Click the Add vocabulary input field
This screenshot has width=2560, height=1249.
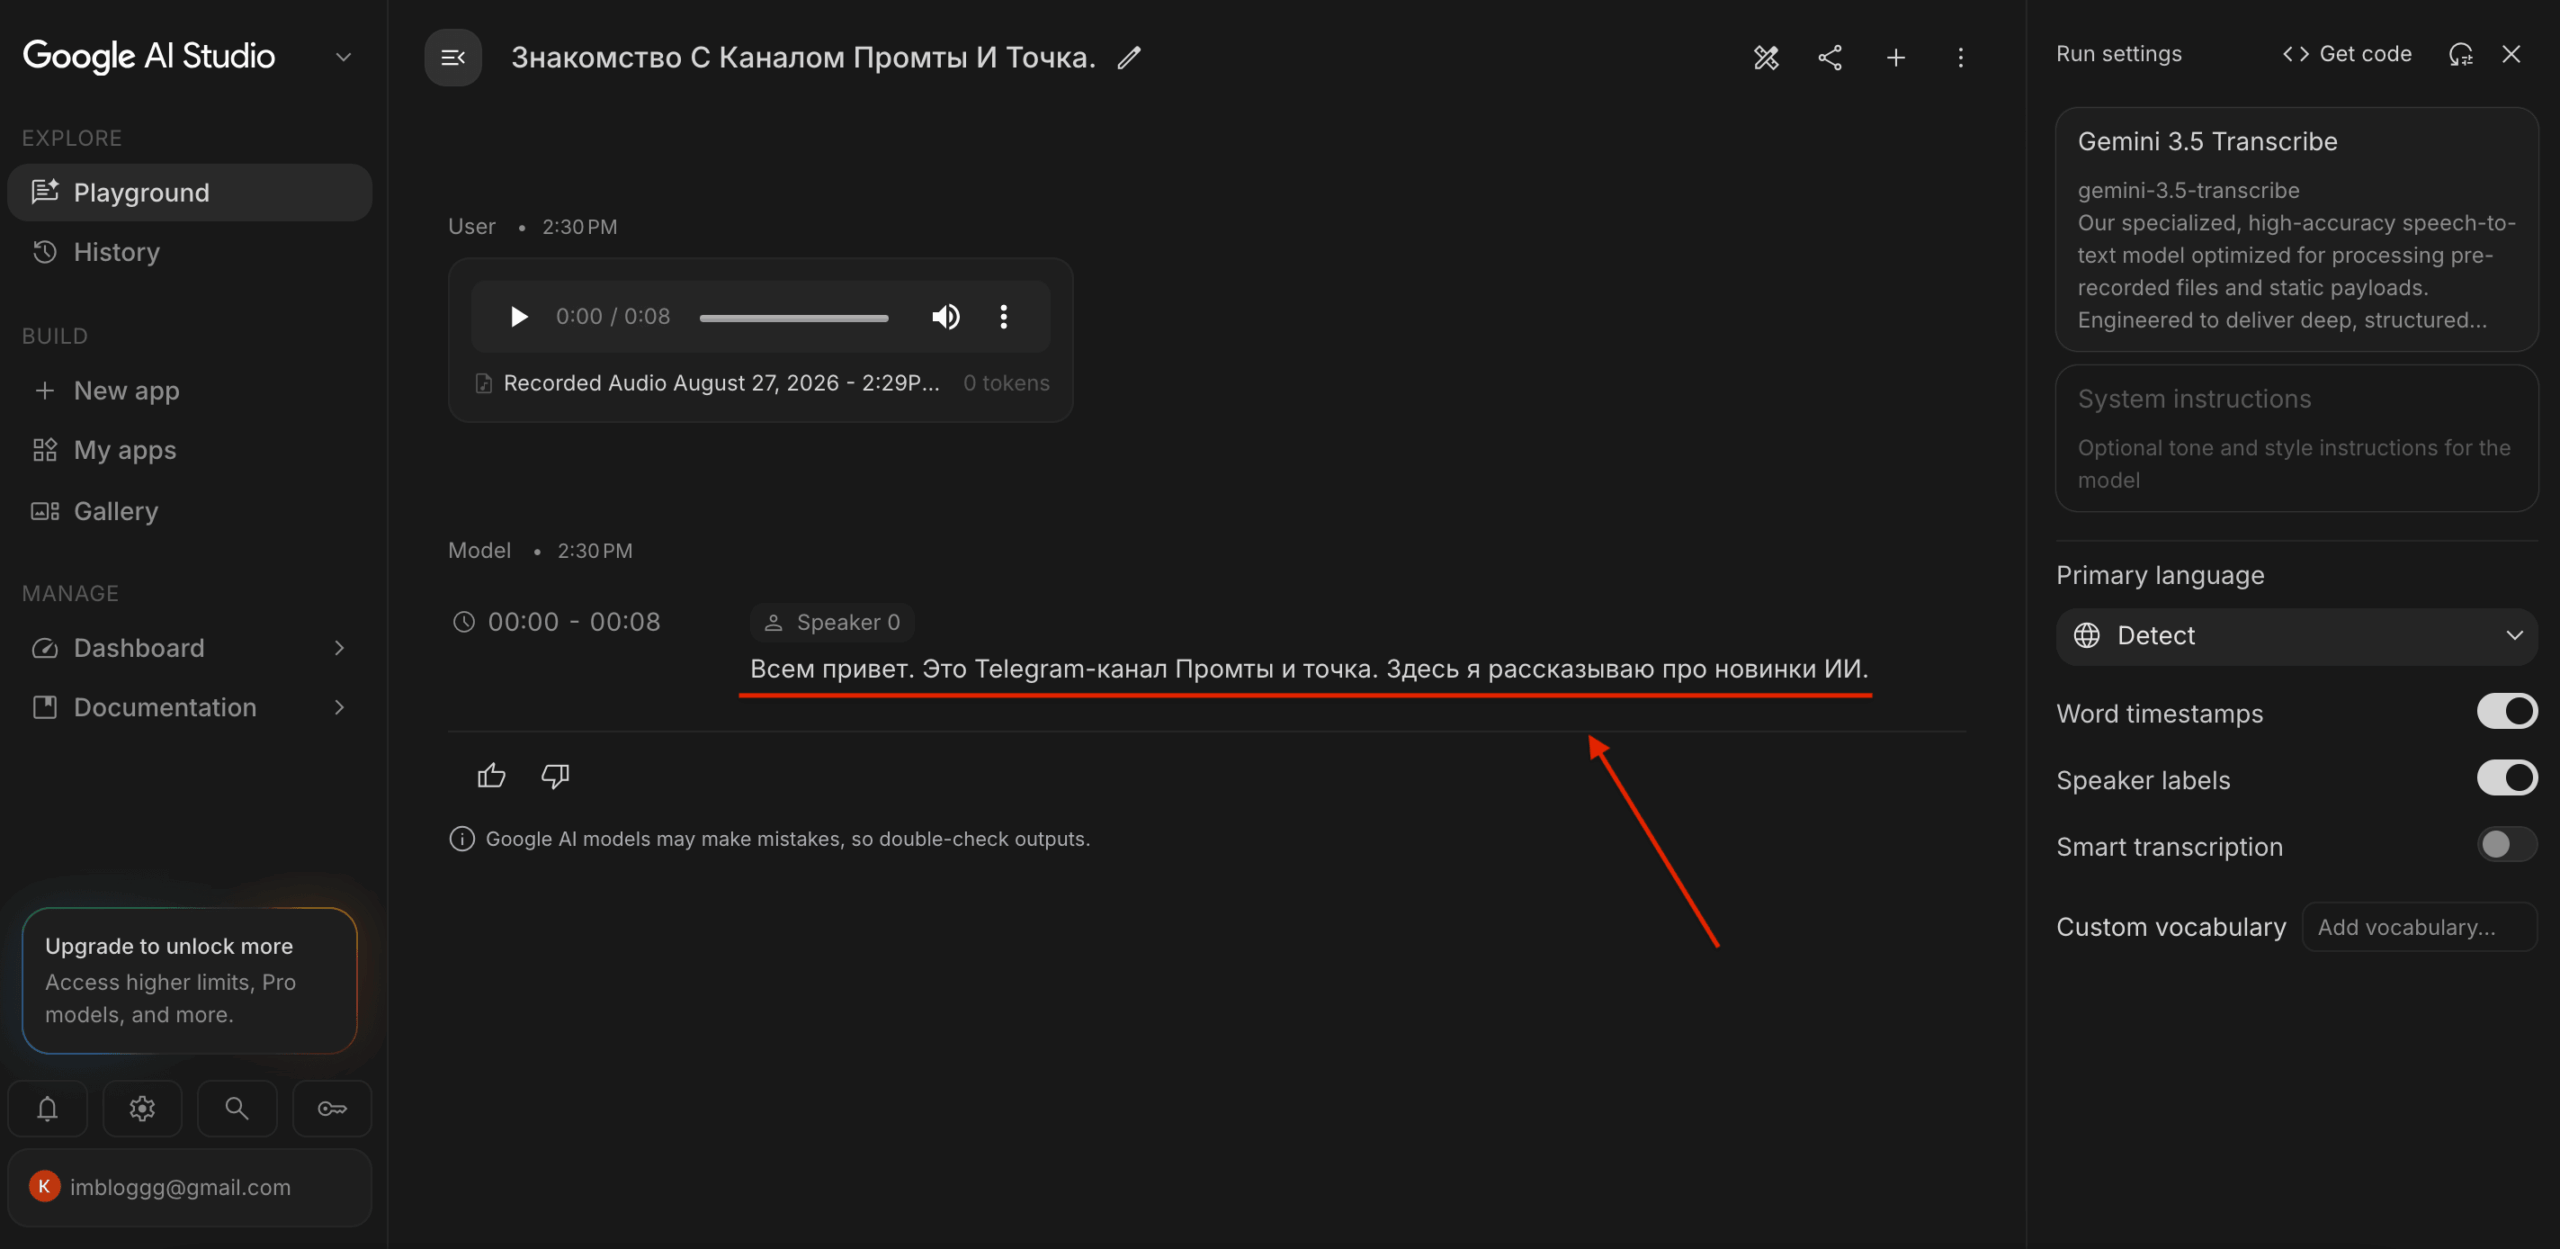pyautogui.click(x=2419, y=927)
